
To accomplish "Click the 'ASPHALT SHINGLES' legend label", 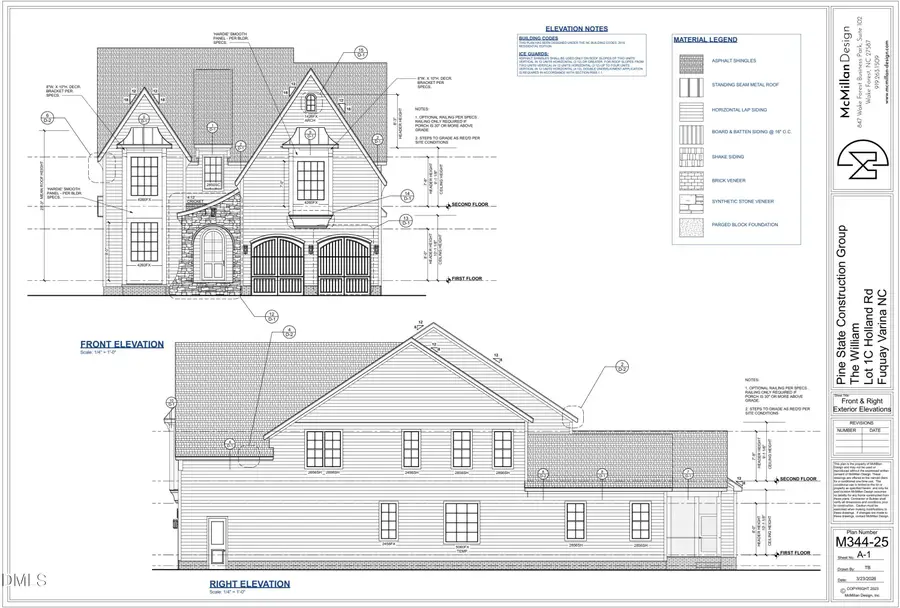I will [x=734, y=61].
